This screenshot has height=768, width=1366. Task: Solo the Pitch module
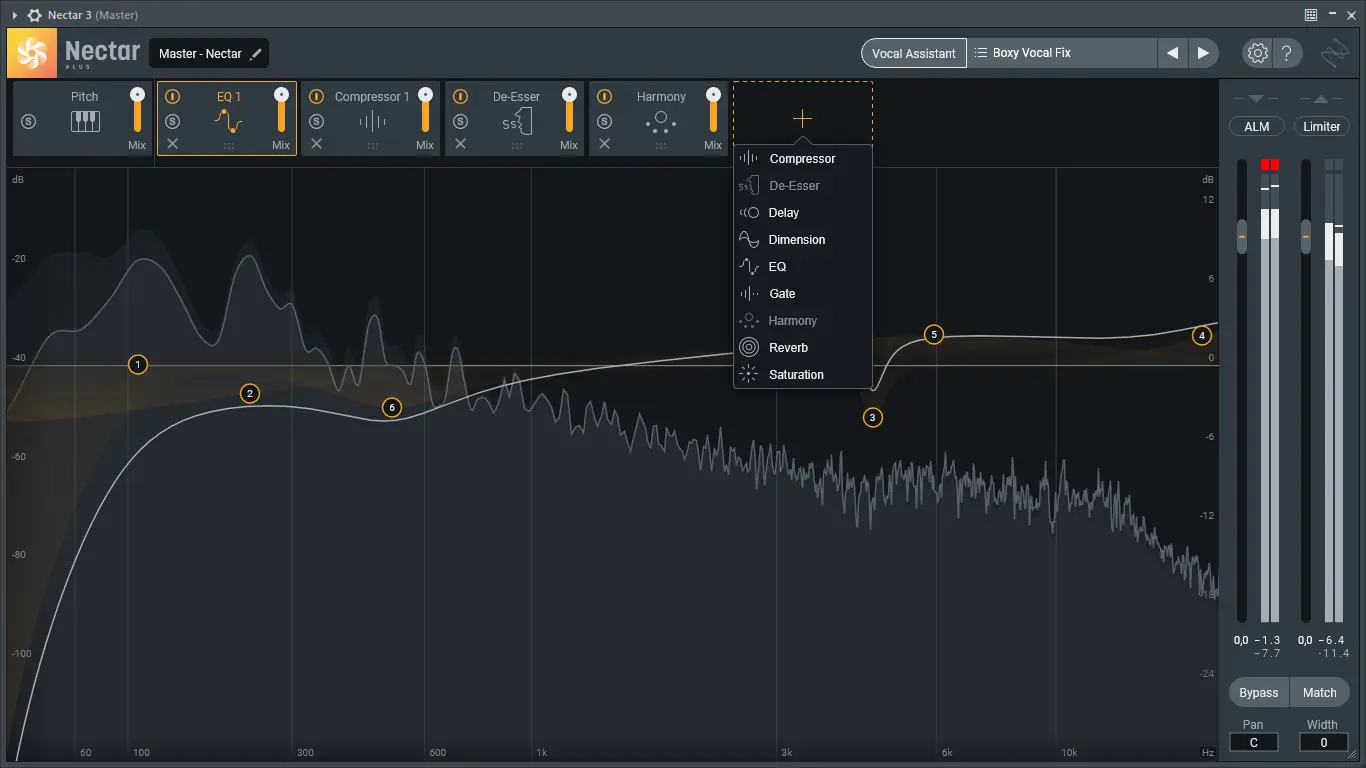coord(28,122)
